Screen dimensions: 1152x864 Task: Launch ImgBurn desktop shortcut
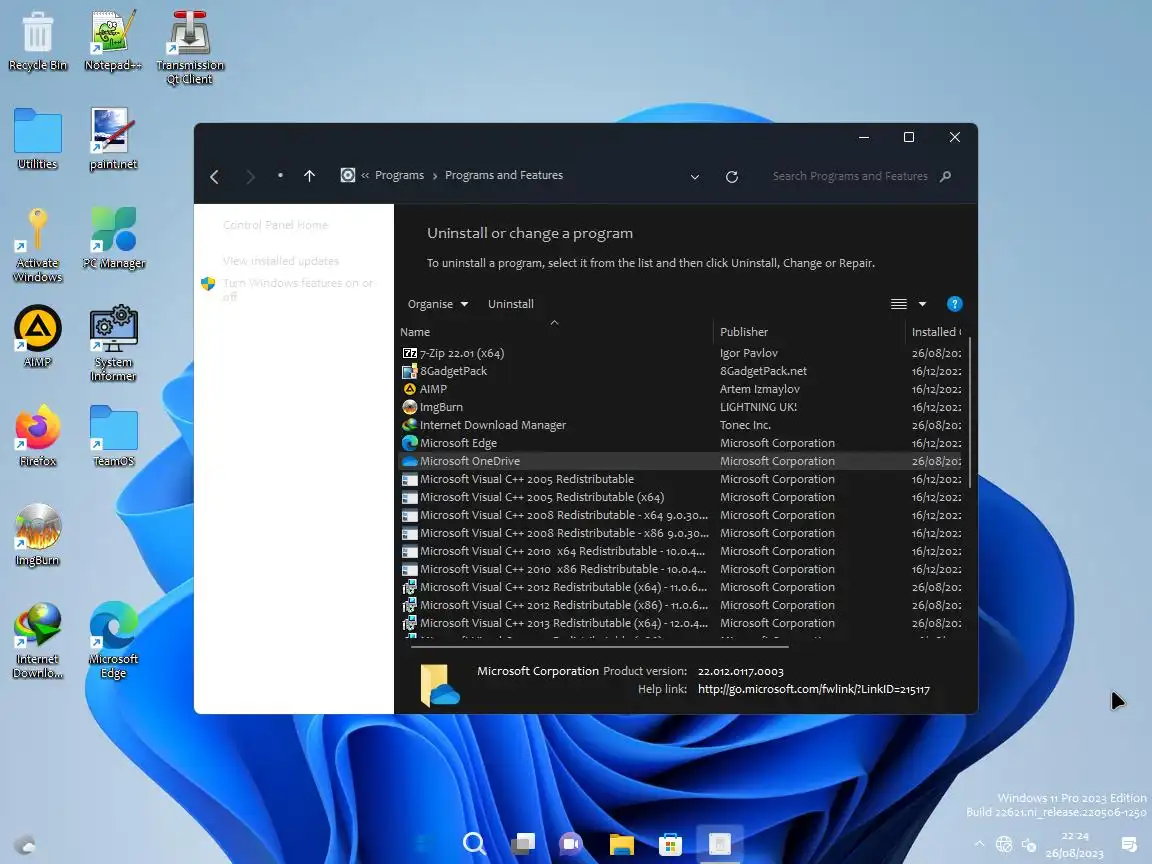coord(37,536)
